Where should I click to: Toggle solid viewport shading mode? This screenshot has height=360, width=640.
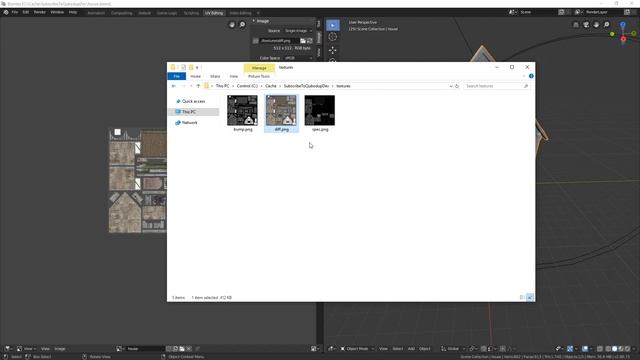[x=614, y=349]
